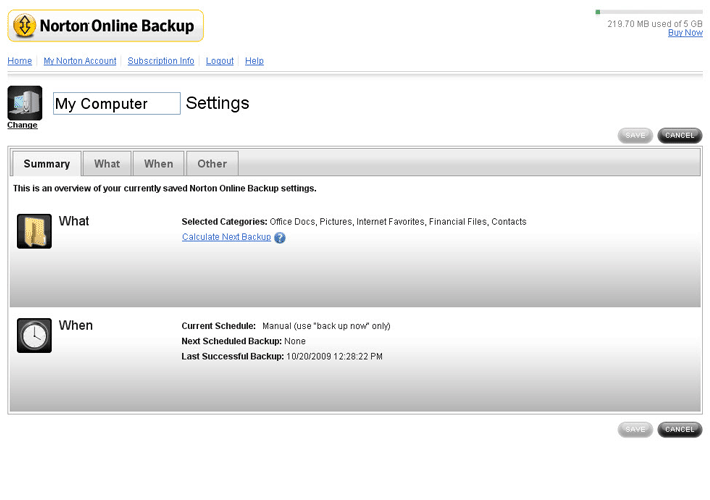Viewport: 710px width, 500px height.
Task: Click the My Computer icon
Action: coord(24,103)
